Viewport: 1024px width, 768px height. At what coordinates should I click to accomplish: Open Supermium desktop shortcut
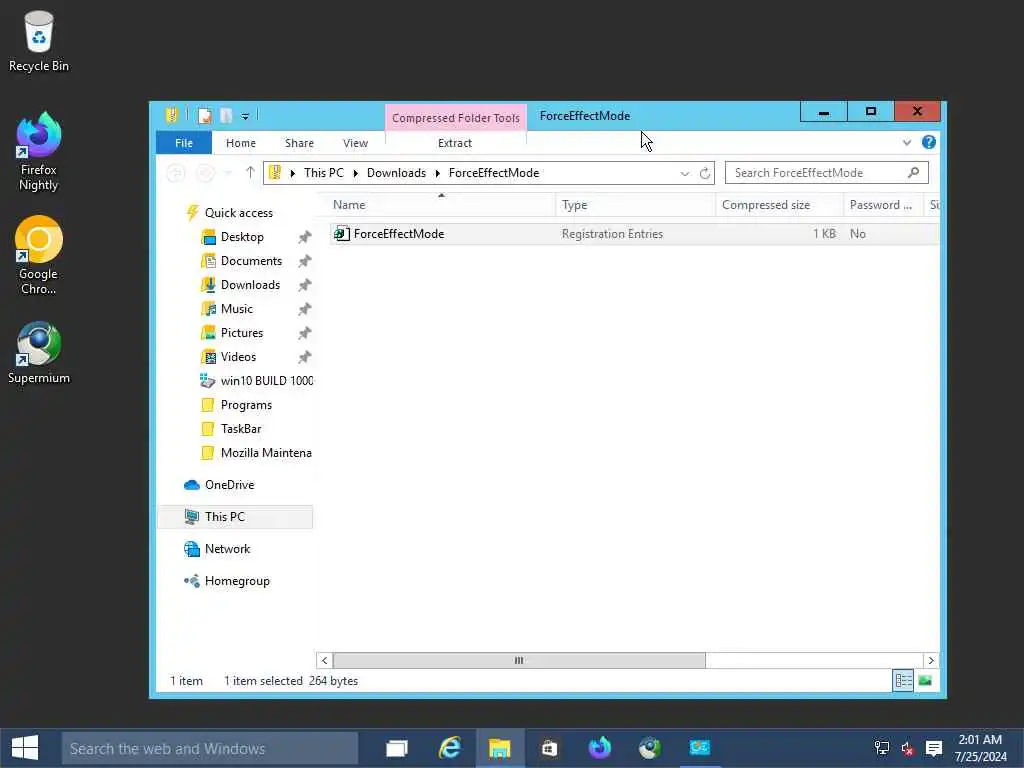(x=39, y=353)
